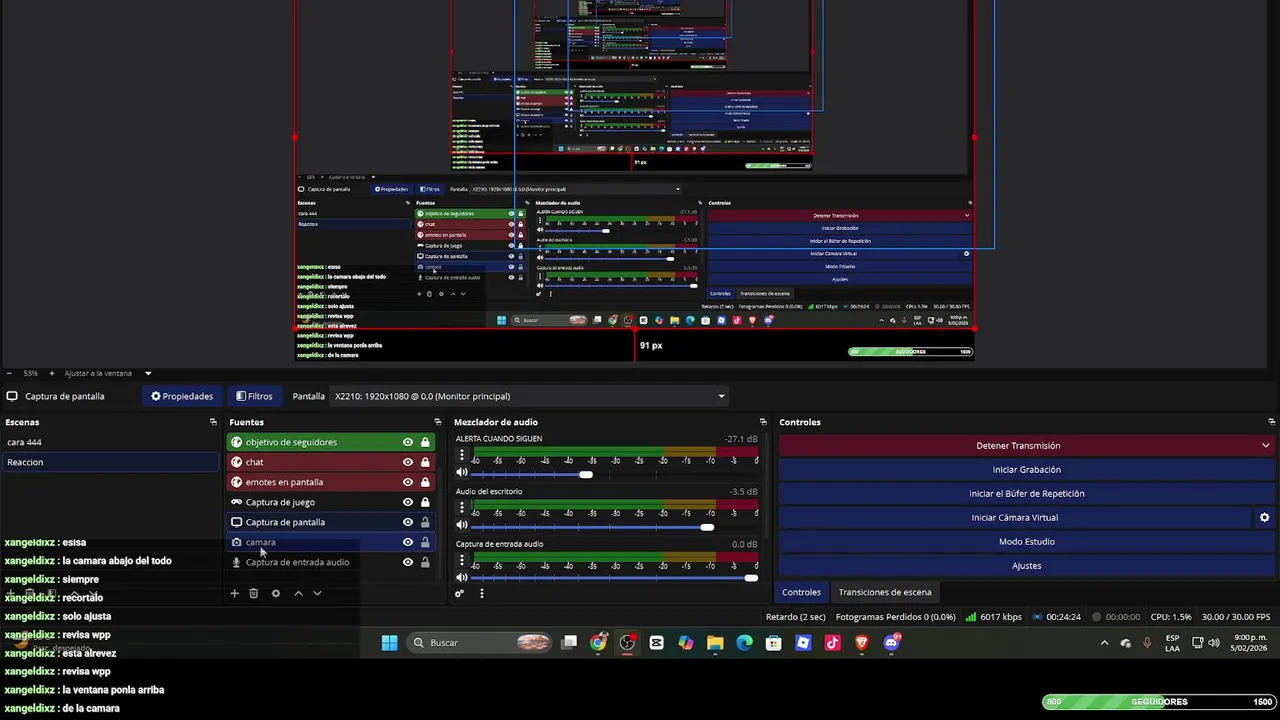This screenshot has height=720, width=1280.
Task: Click Iniciar Cámara Virtual button
Action: [x=1014, y=517]
